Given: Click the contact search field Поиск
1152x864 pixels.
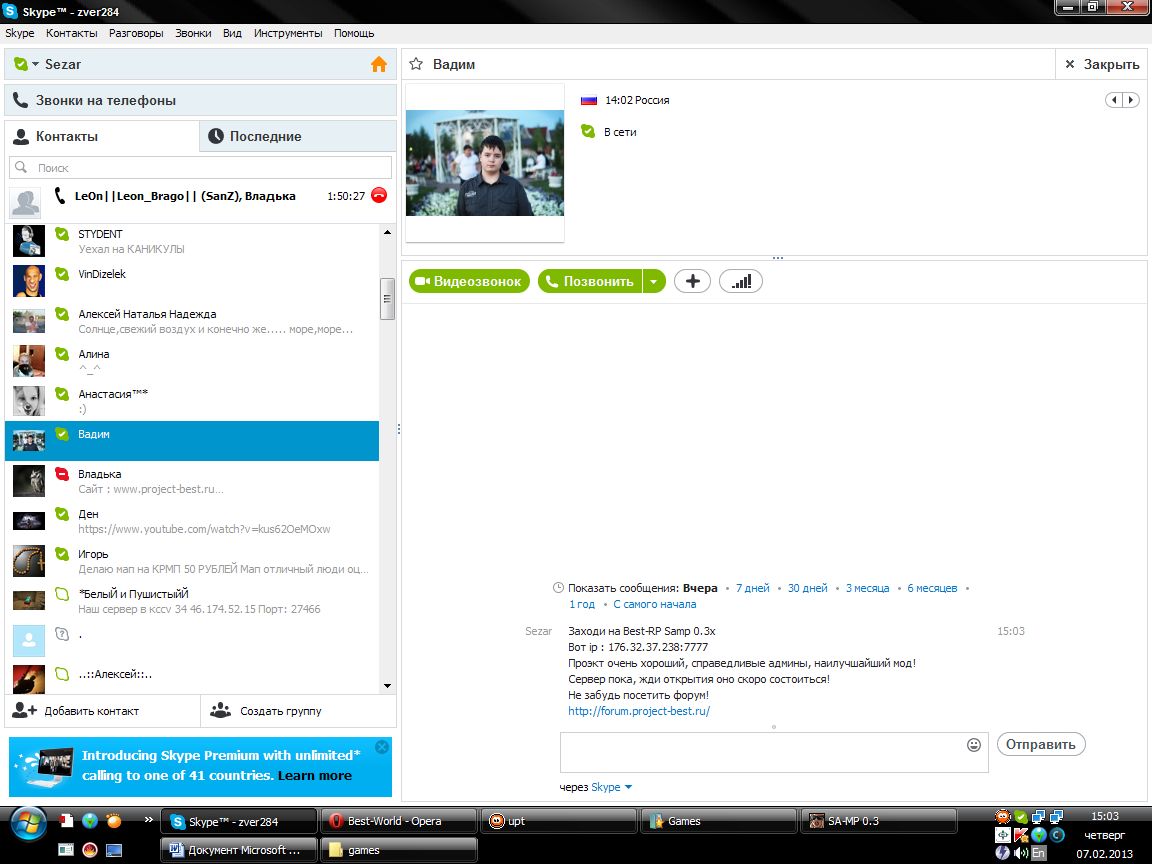Looking at the screenshot, I should [x=201, y=168].
